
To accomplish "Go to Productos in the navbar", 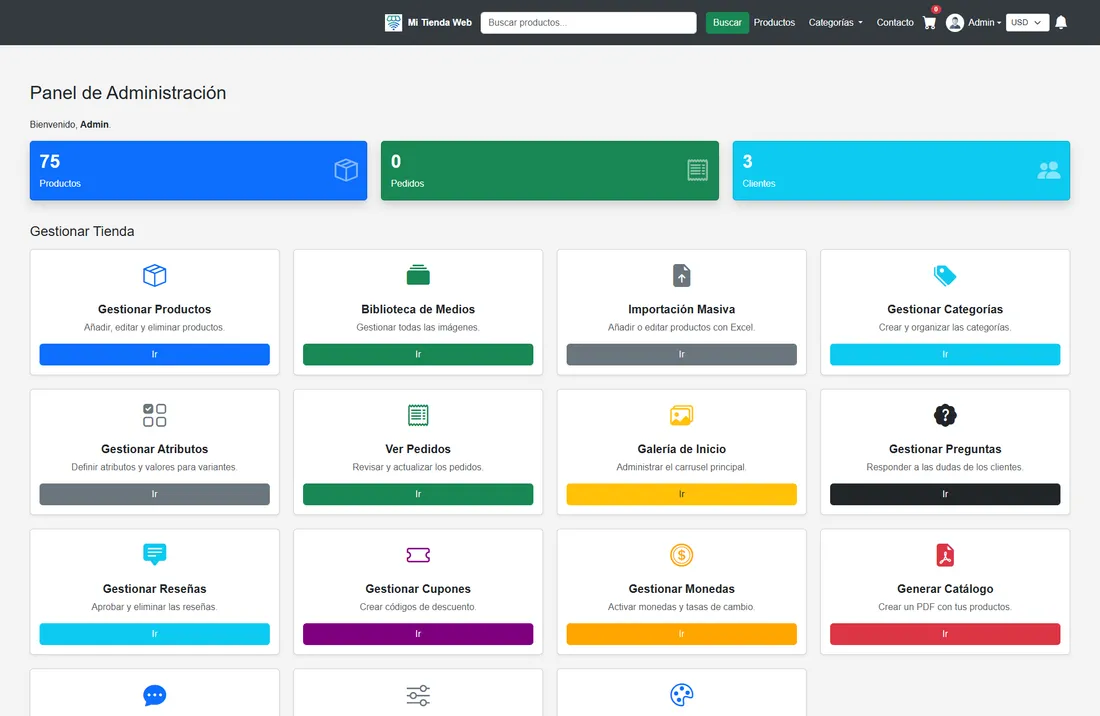I will click(x=774, y=22).
